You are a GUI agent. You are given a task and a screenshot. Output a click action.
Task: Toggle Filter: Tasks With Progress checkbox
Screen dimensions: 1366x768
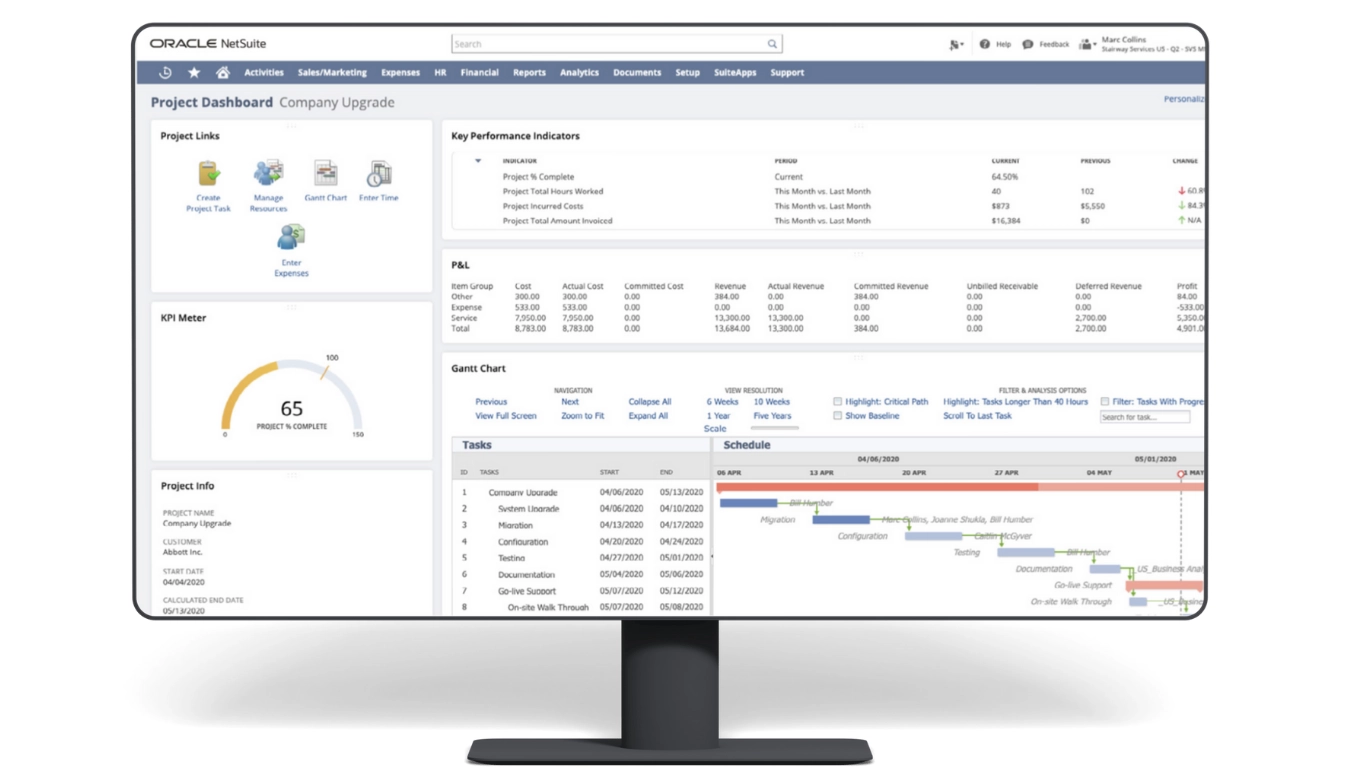pos(1105,402)
